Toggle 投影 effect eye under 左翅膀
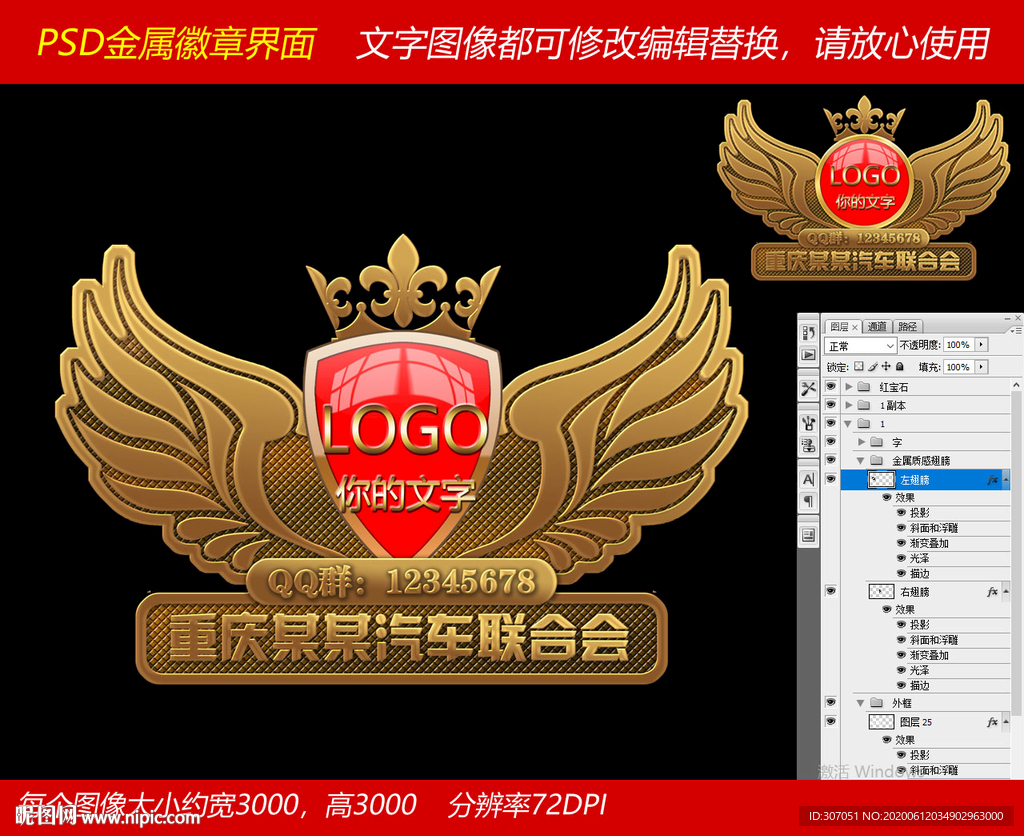The image size is (1024, 836). pos(901,513)
